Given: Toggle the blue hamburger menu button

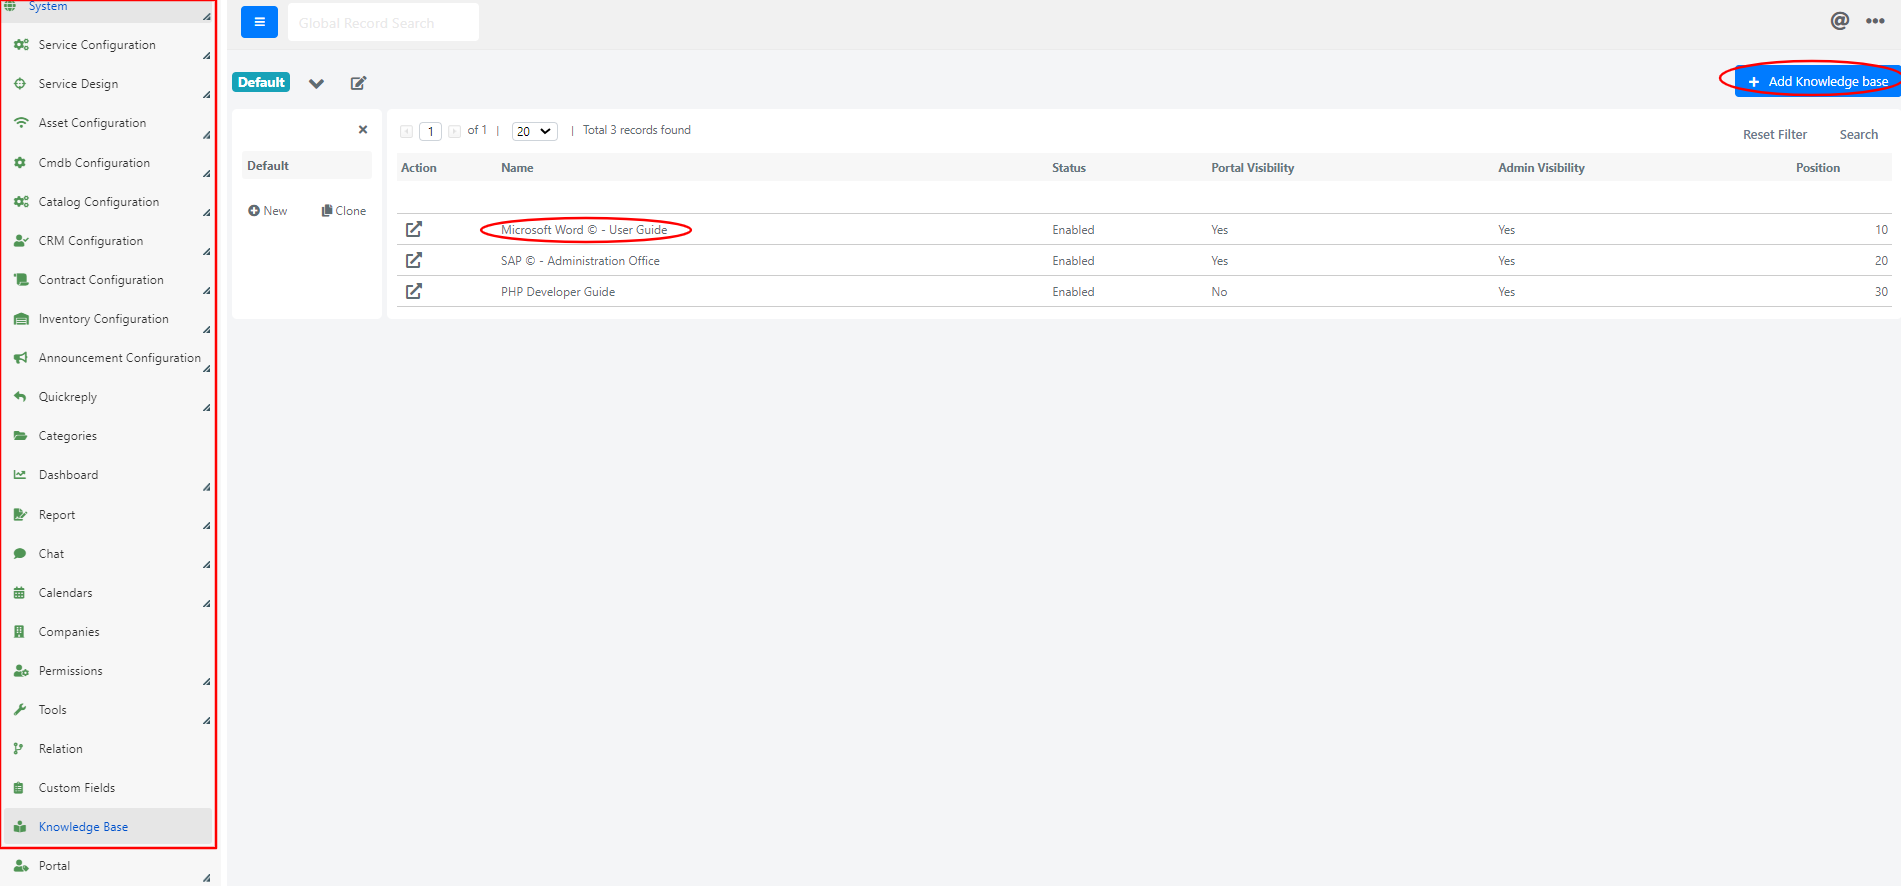Looking at the screenshot, I should (259, 21).
